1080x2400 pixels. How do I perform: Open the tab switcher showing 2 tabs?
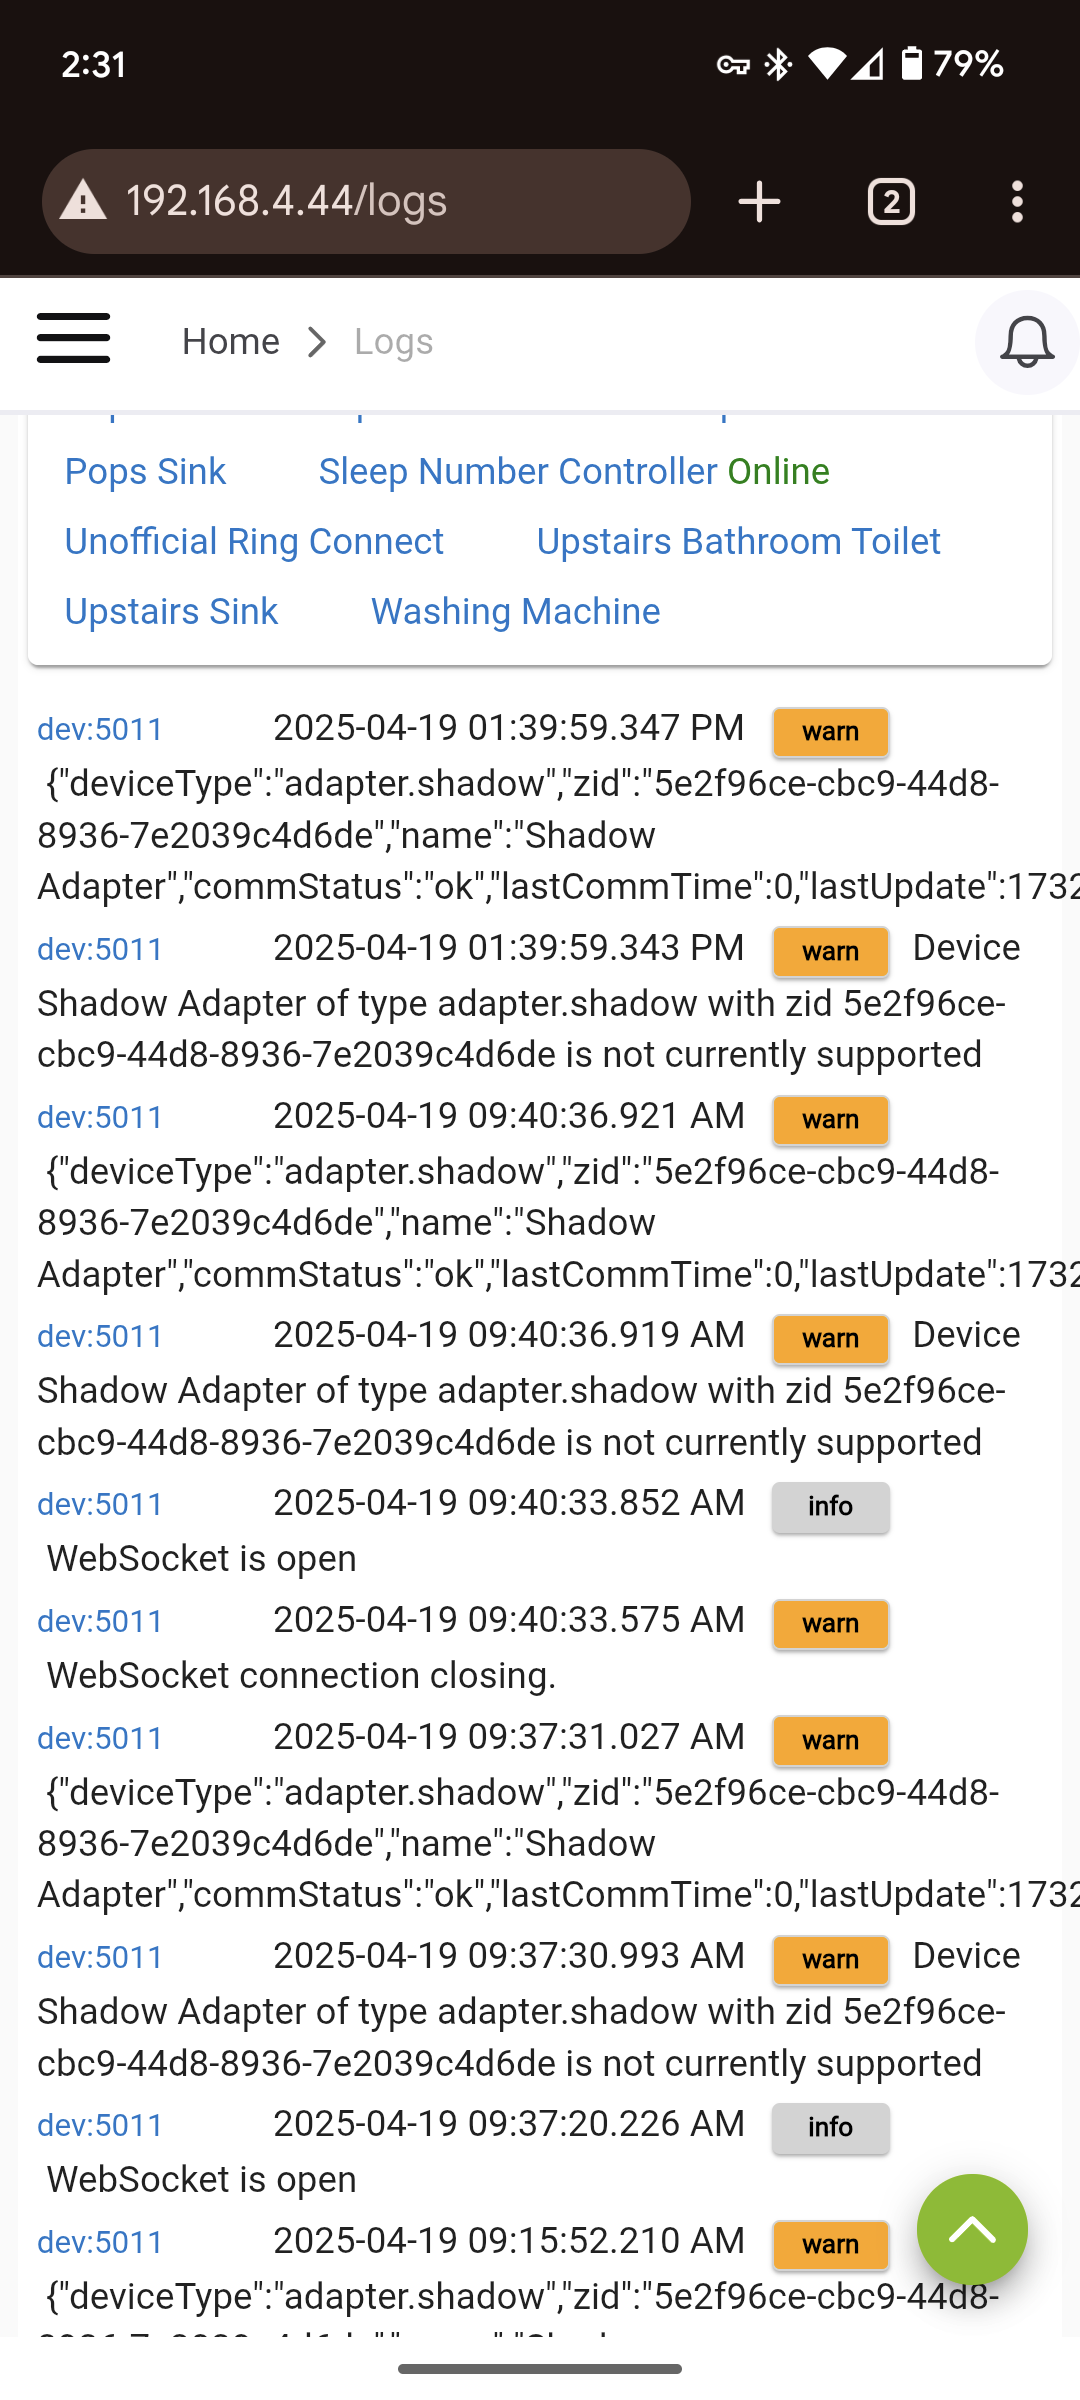click(891, 202)
